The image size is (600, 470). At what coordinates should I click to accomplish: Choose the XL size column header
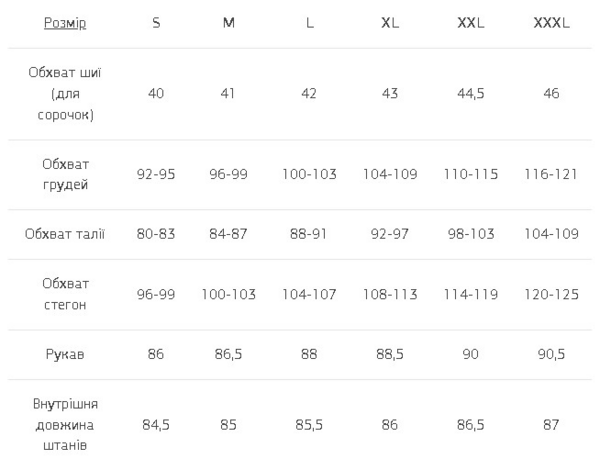pyautogui.click(x=390, y=22)
